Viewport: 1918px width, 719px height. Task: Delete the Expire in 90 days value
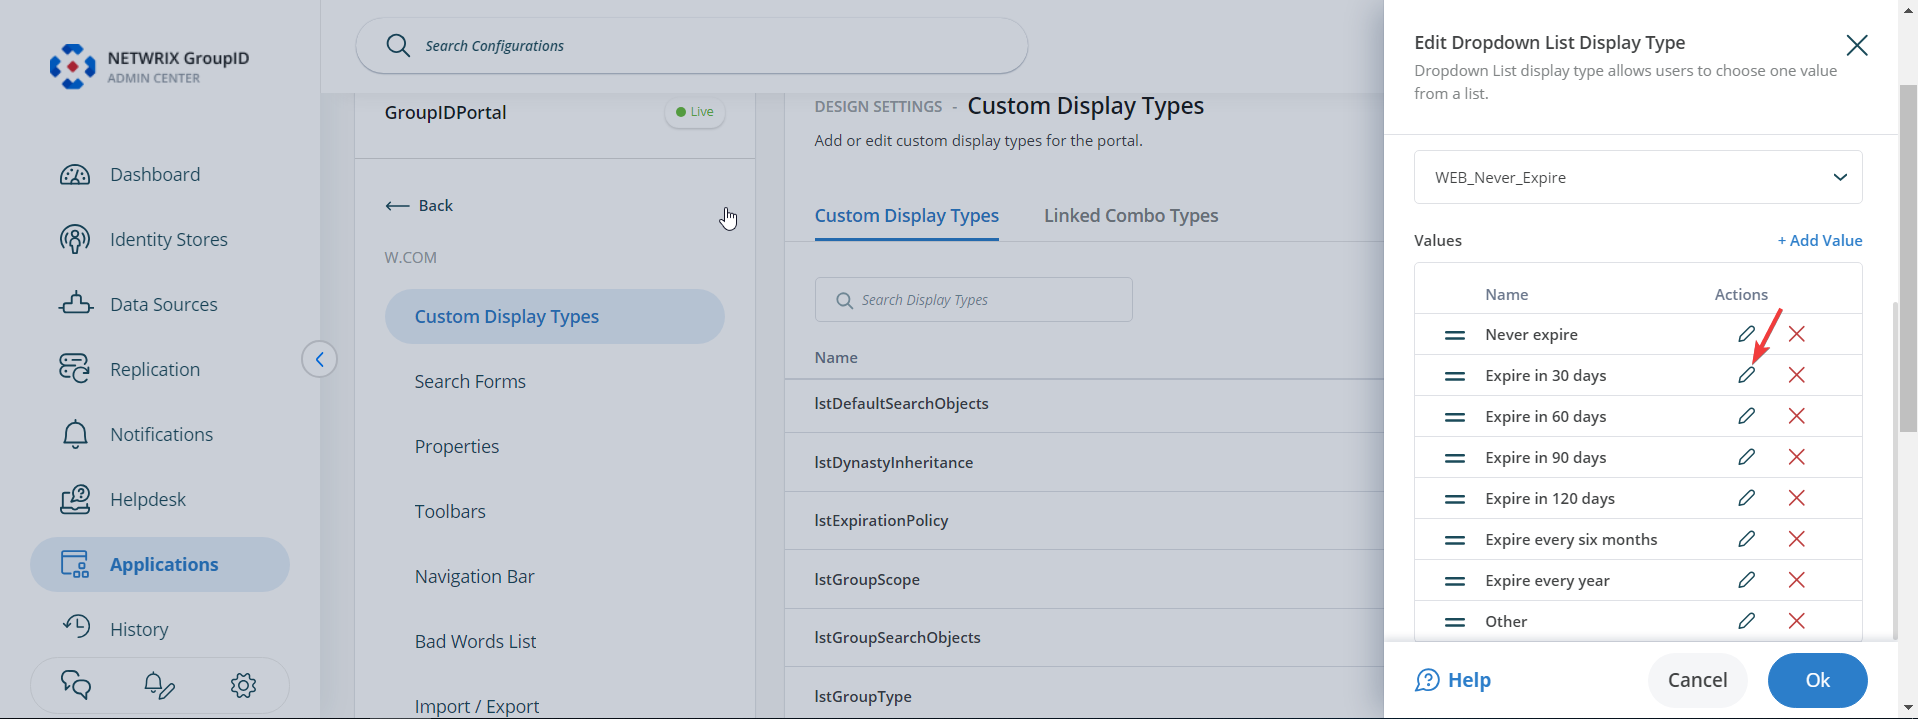pos(1797,457)
